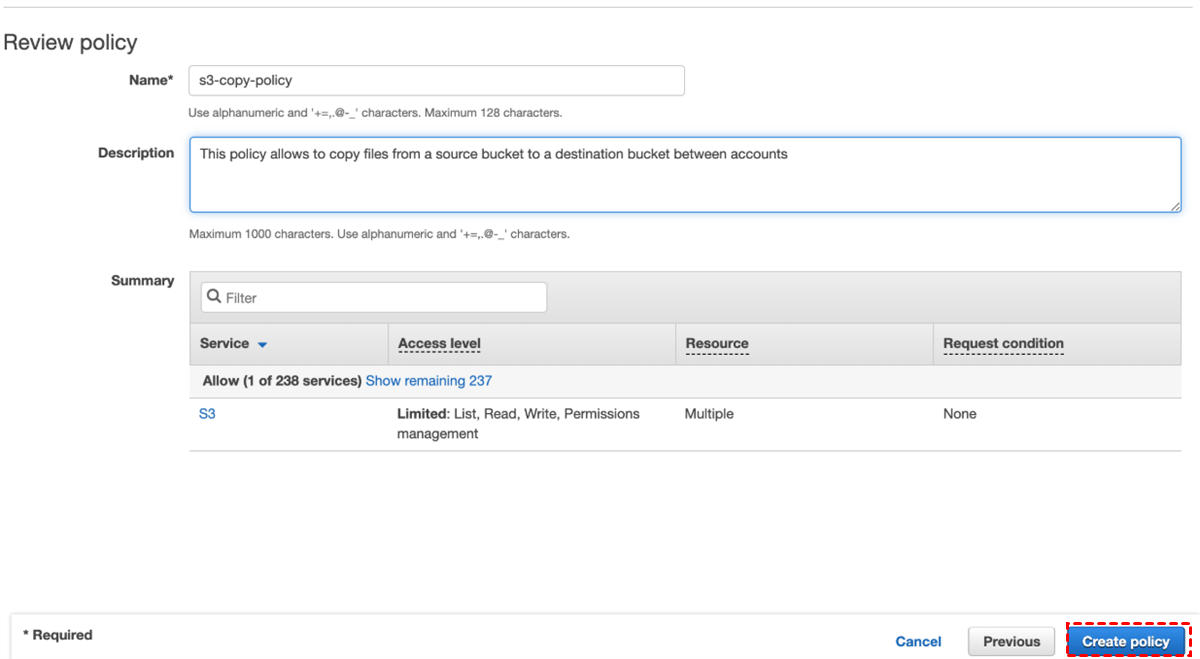Click the magnifier icon in the Filter box
1200x659 pixels.
coord(213,297)
